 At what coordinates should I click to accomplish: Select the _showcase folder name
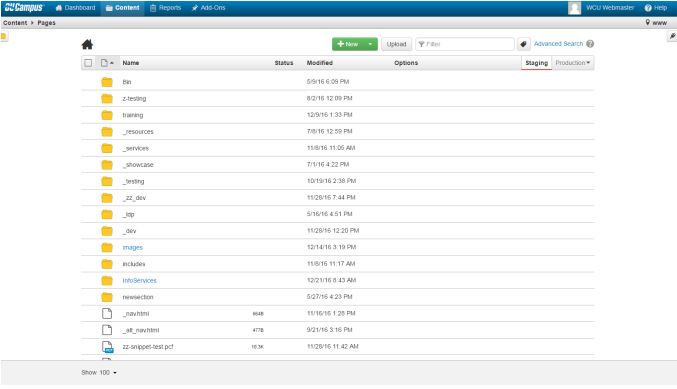click(x=138, y=164)
